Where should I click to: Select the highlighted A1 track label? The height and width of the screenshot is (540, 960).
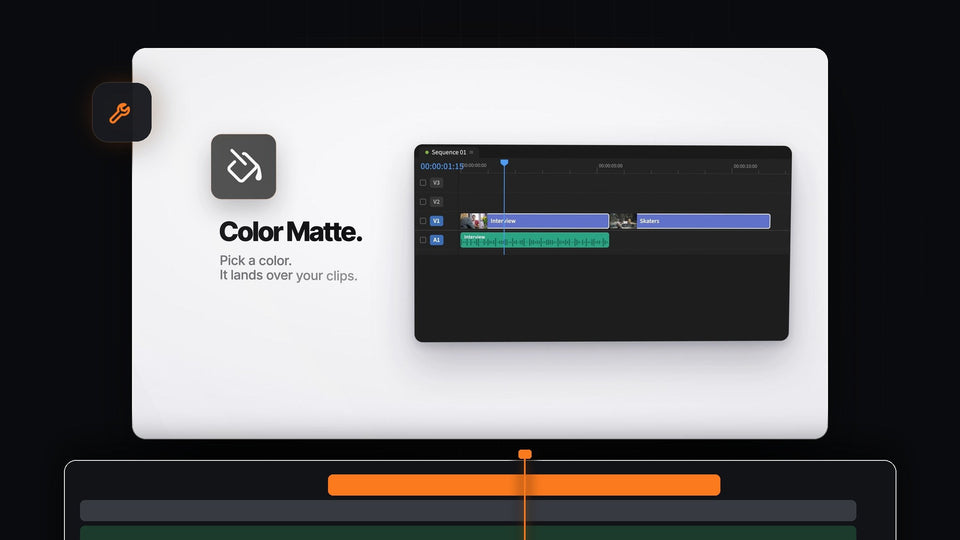437,240
